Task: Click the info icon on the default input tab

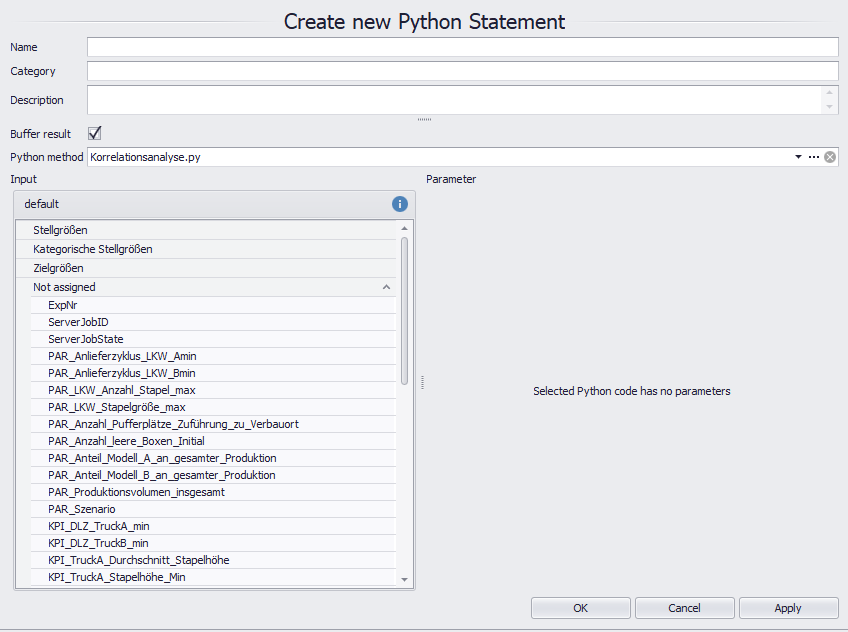Action: click(x=399, y=204)
